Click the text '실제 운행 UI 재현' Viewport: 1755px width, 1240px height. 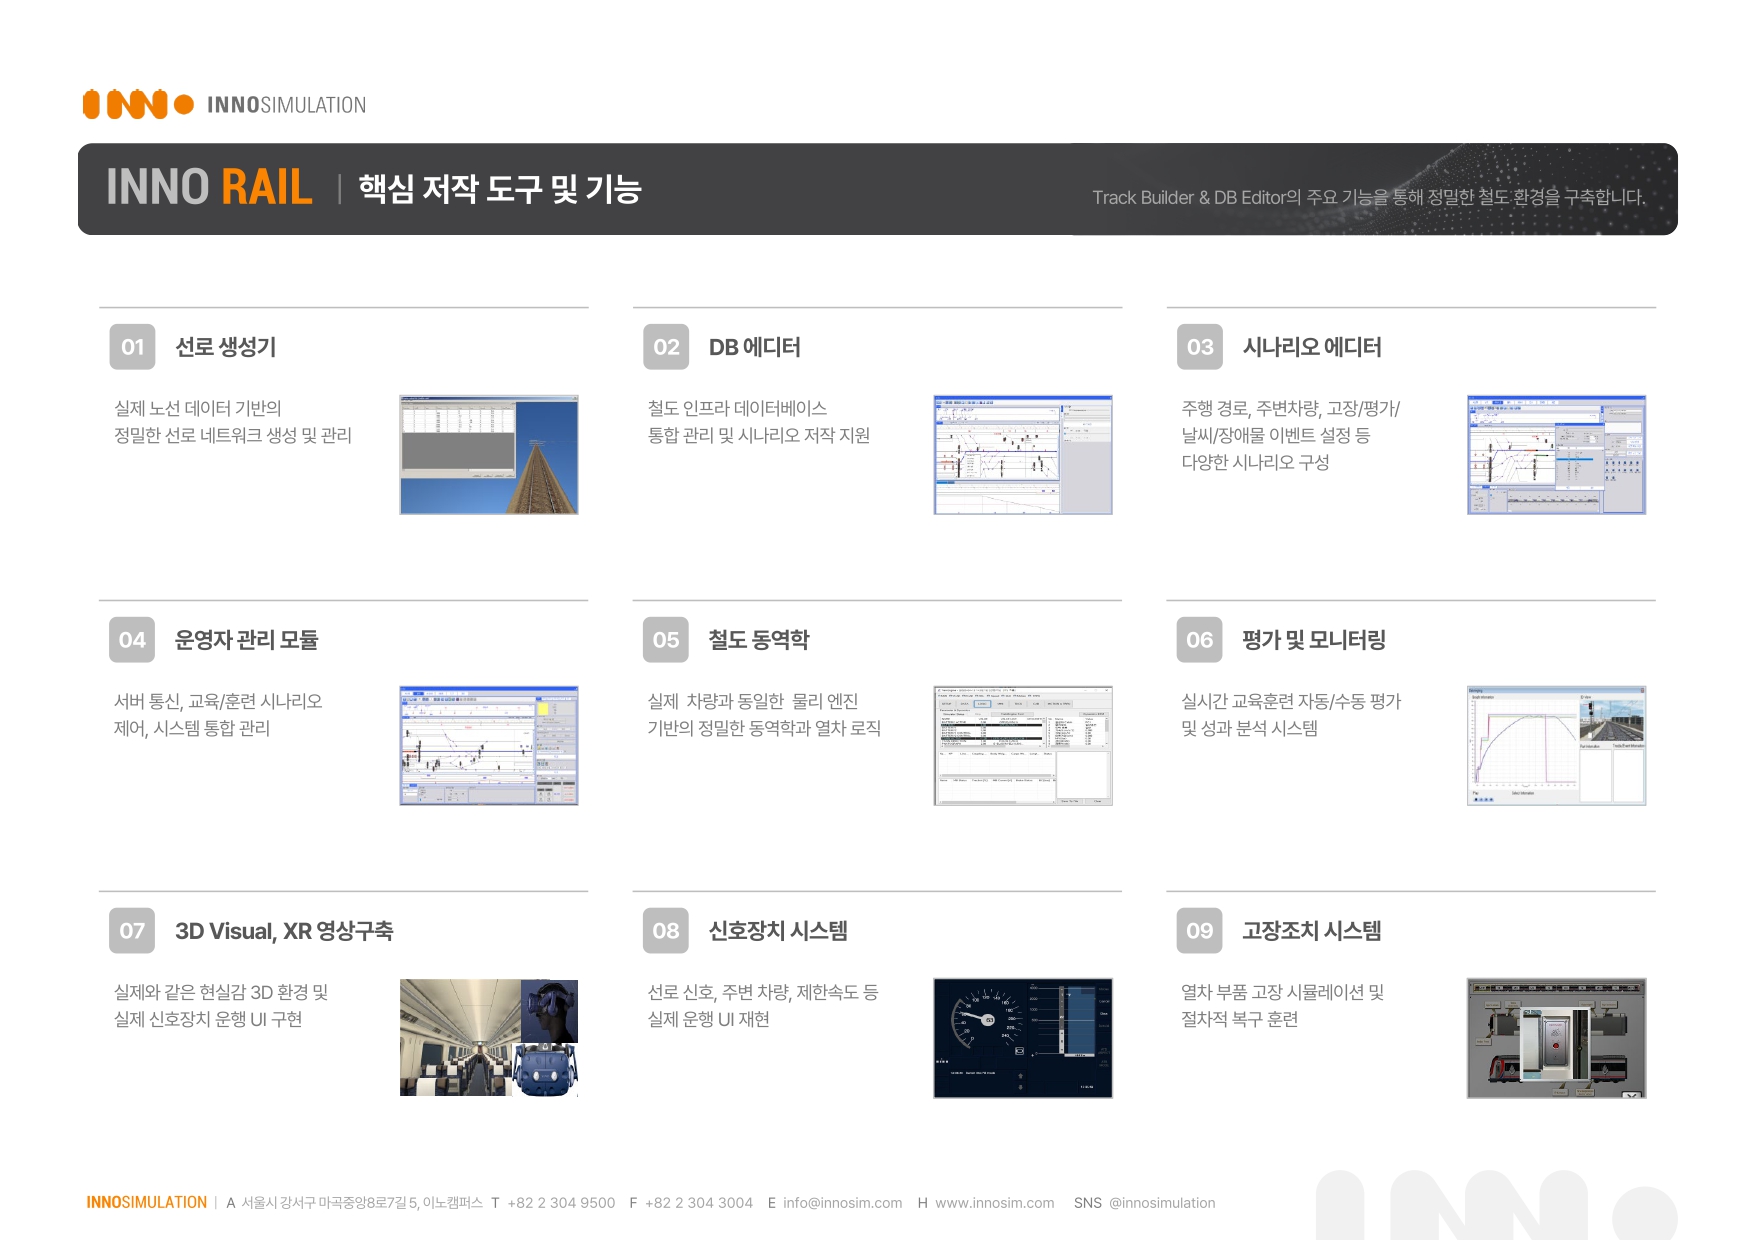(708, 1019)
